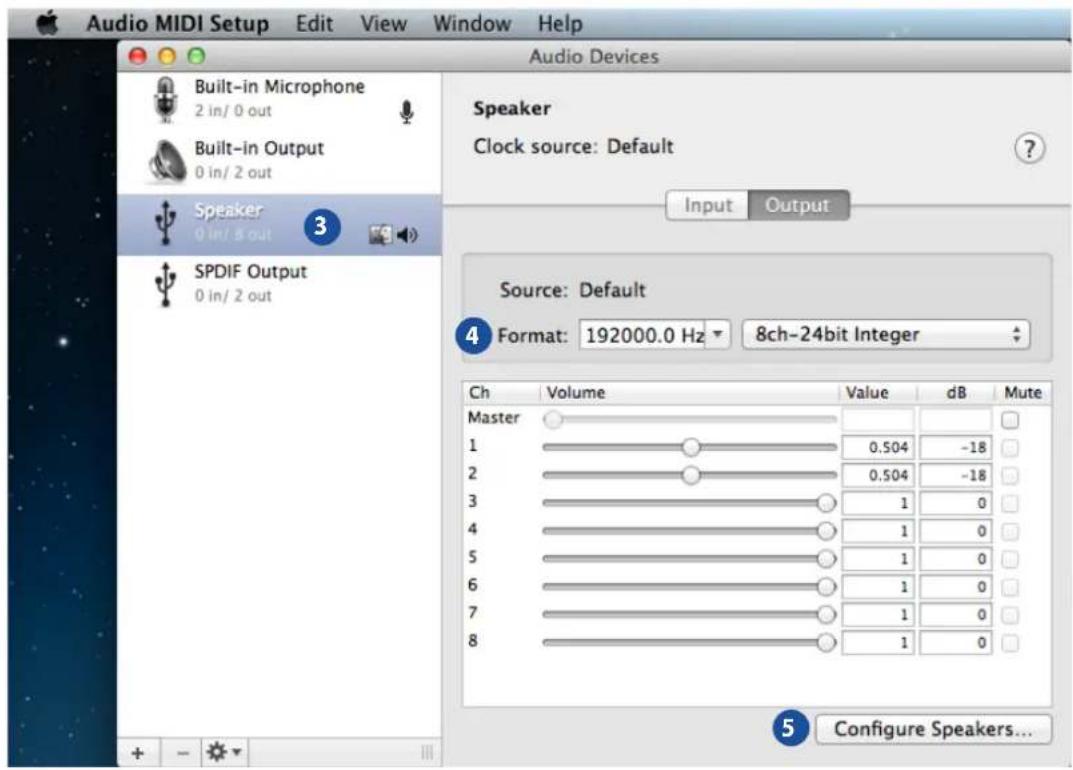The image size is (1073, 770).
Task: Open the 8ch-24bit Integer format dropdown
Action: point(886,335)
